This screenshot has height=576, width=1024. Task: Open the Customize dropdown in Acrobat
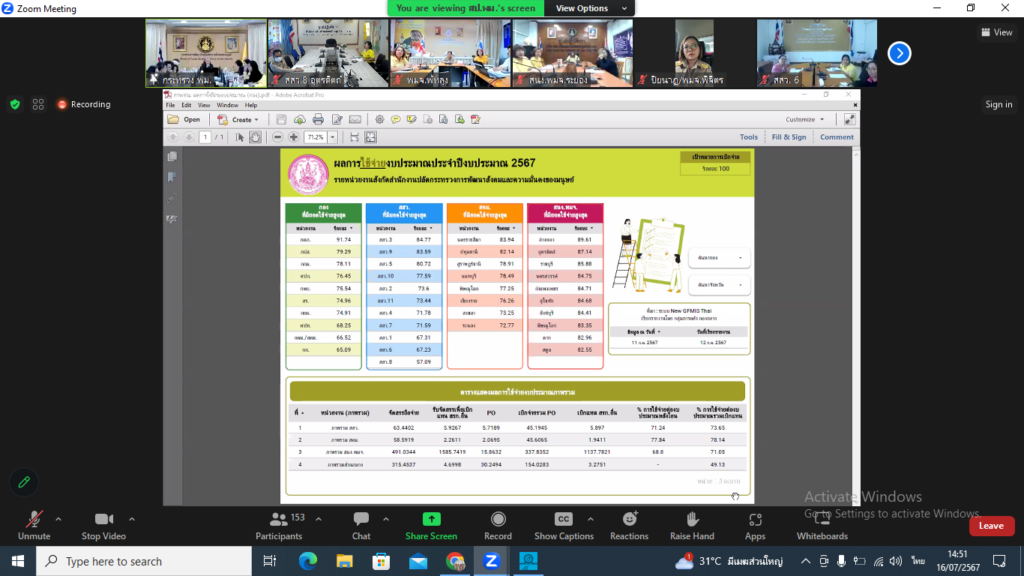805,120
